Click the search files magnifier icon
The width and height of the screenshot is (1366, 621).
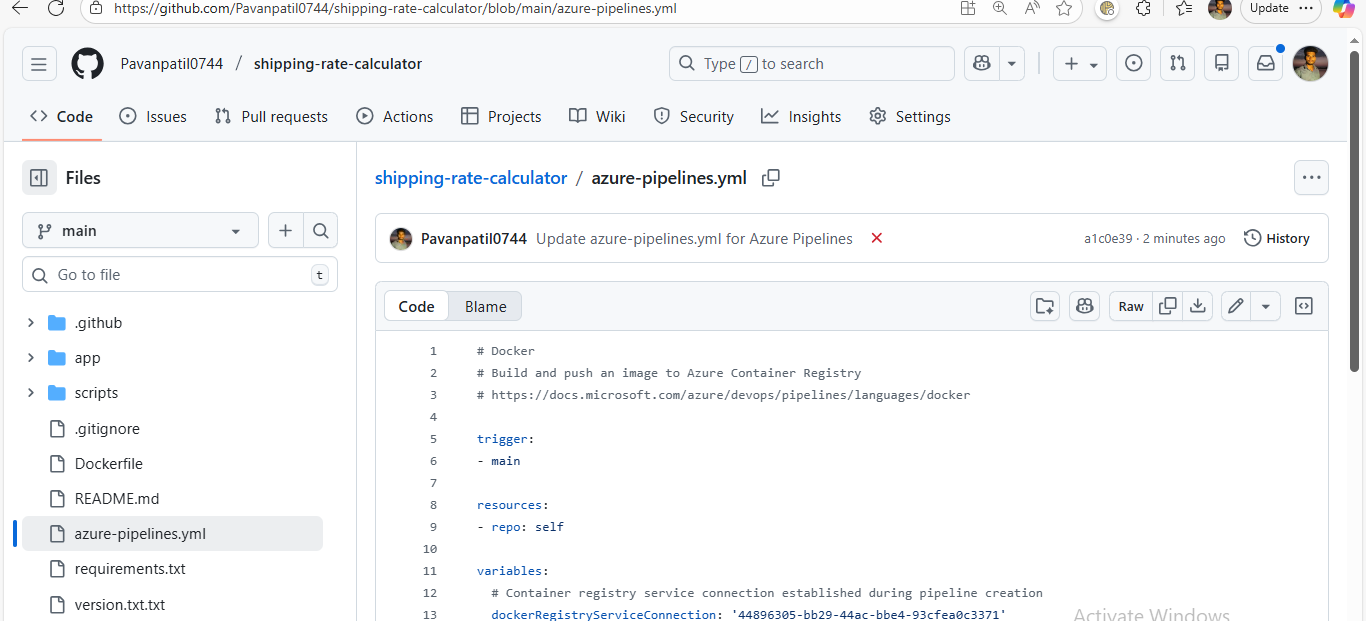tap(320, 231)
